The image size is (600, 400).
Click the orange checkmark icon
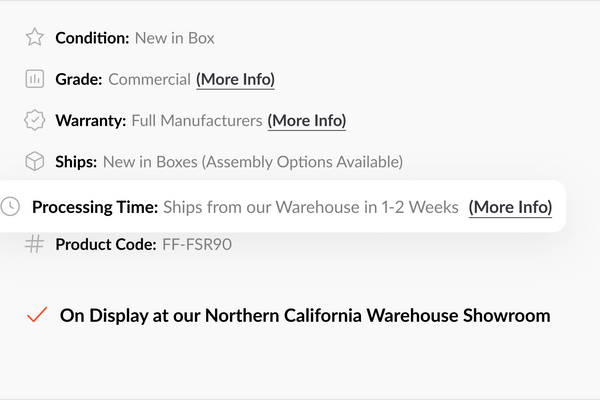pyautogui.click(x=37, y=315)
